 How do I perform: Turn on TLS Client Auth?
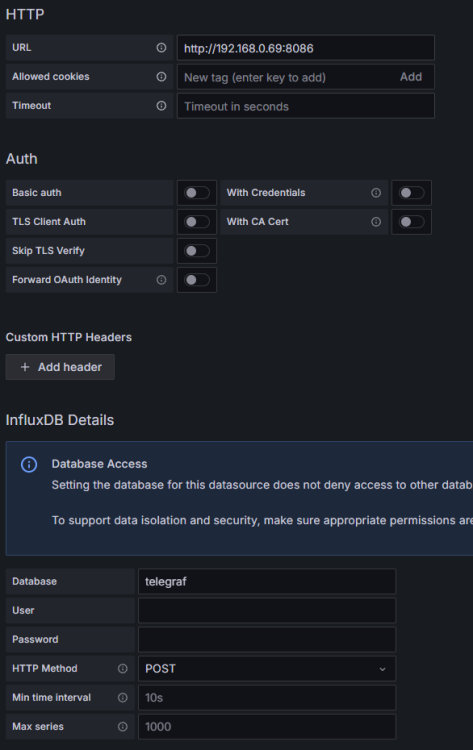197,221
